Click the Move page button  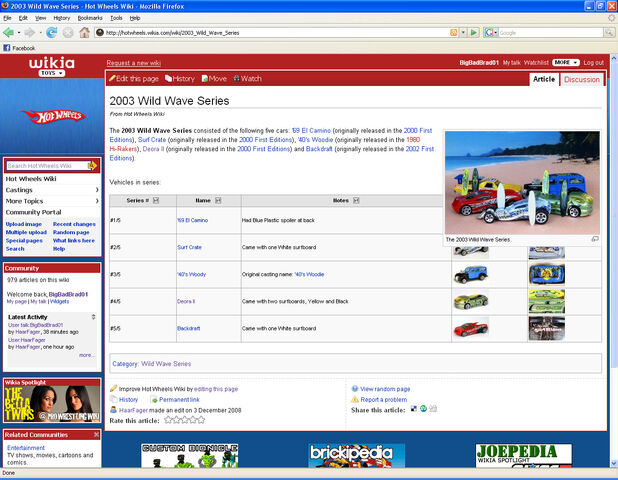(214, 79)
